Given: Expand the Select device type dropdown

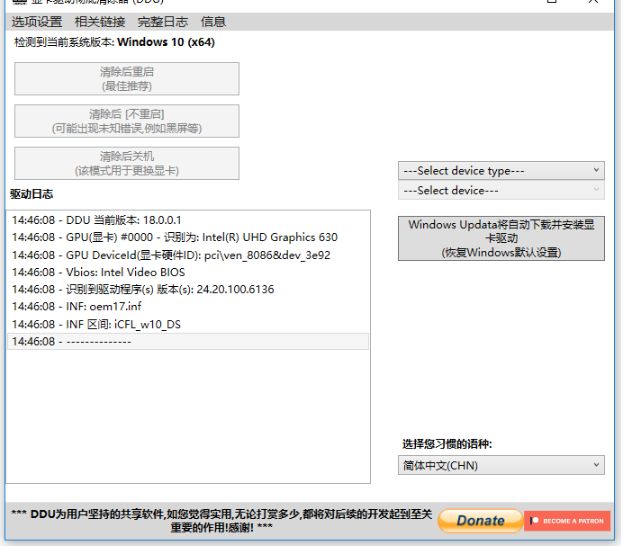Looking at the screenshot, I should click(x=501, y=171).
